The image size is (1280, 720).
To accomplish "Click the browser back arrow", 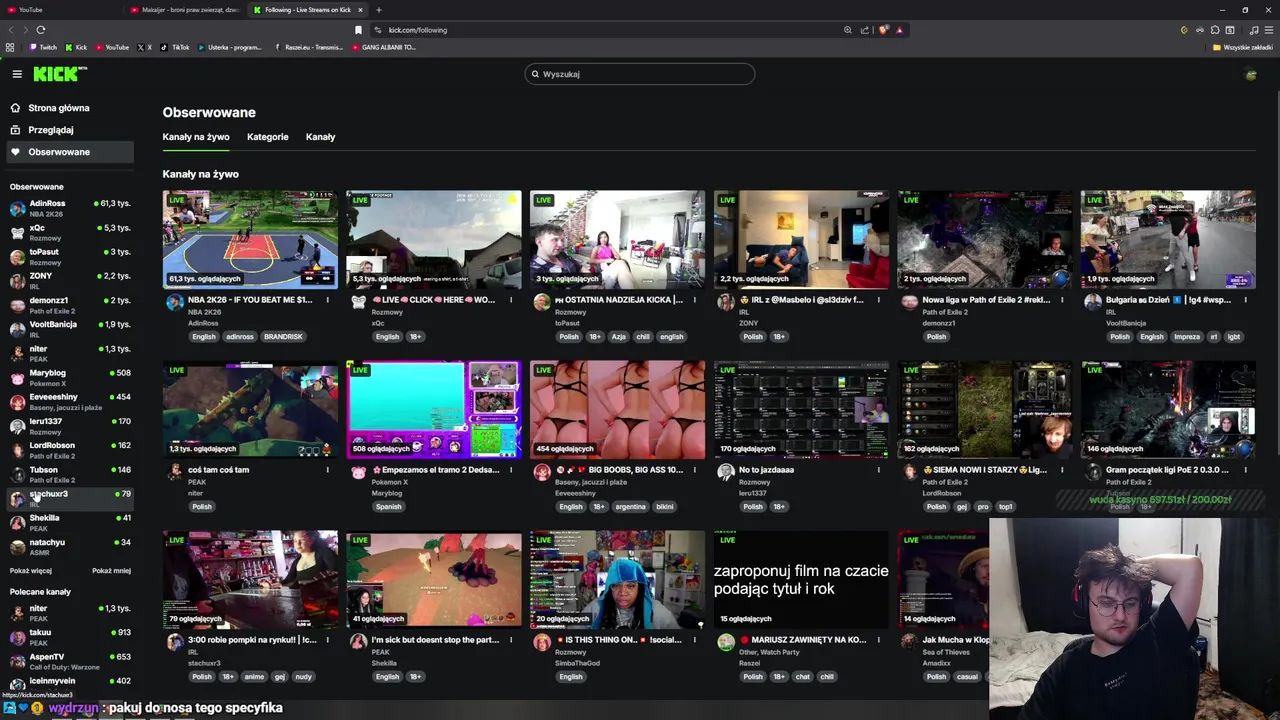I will [x=11, y=30].
